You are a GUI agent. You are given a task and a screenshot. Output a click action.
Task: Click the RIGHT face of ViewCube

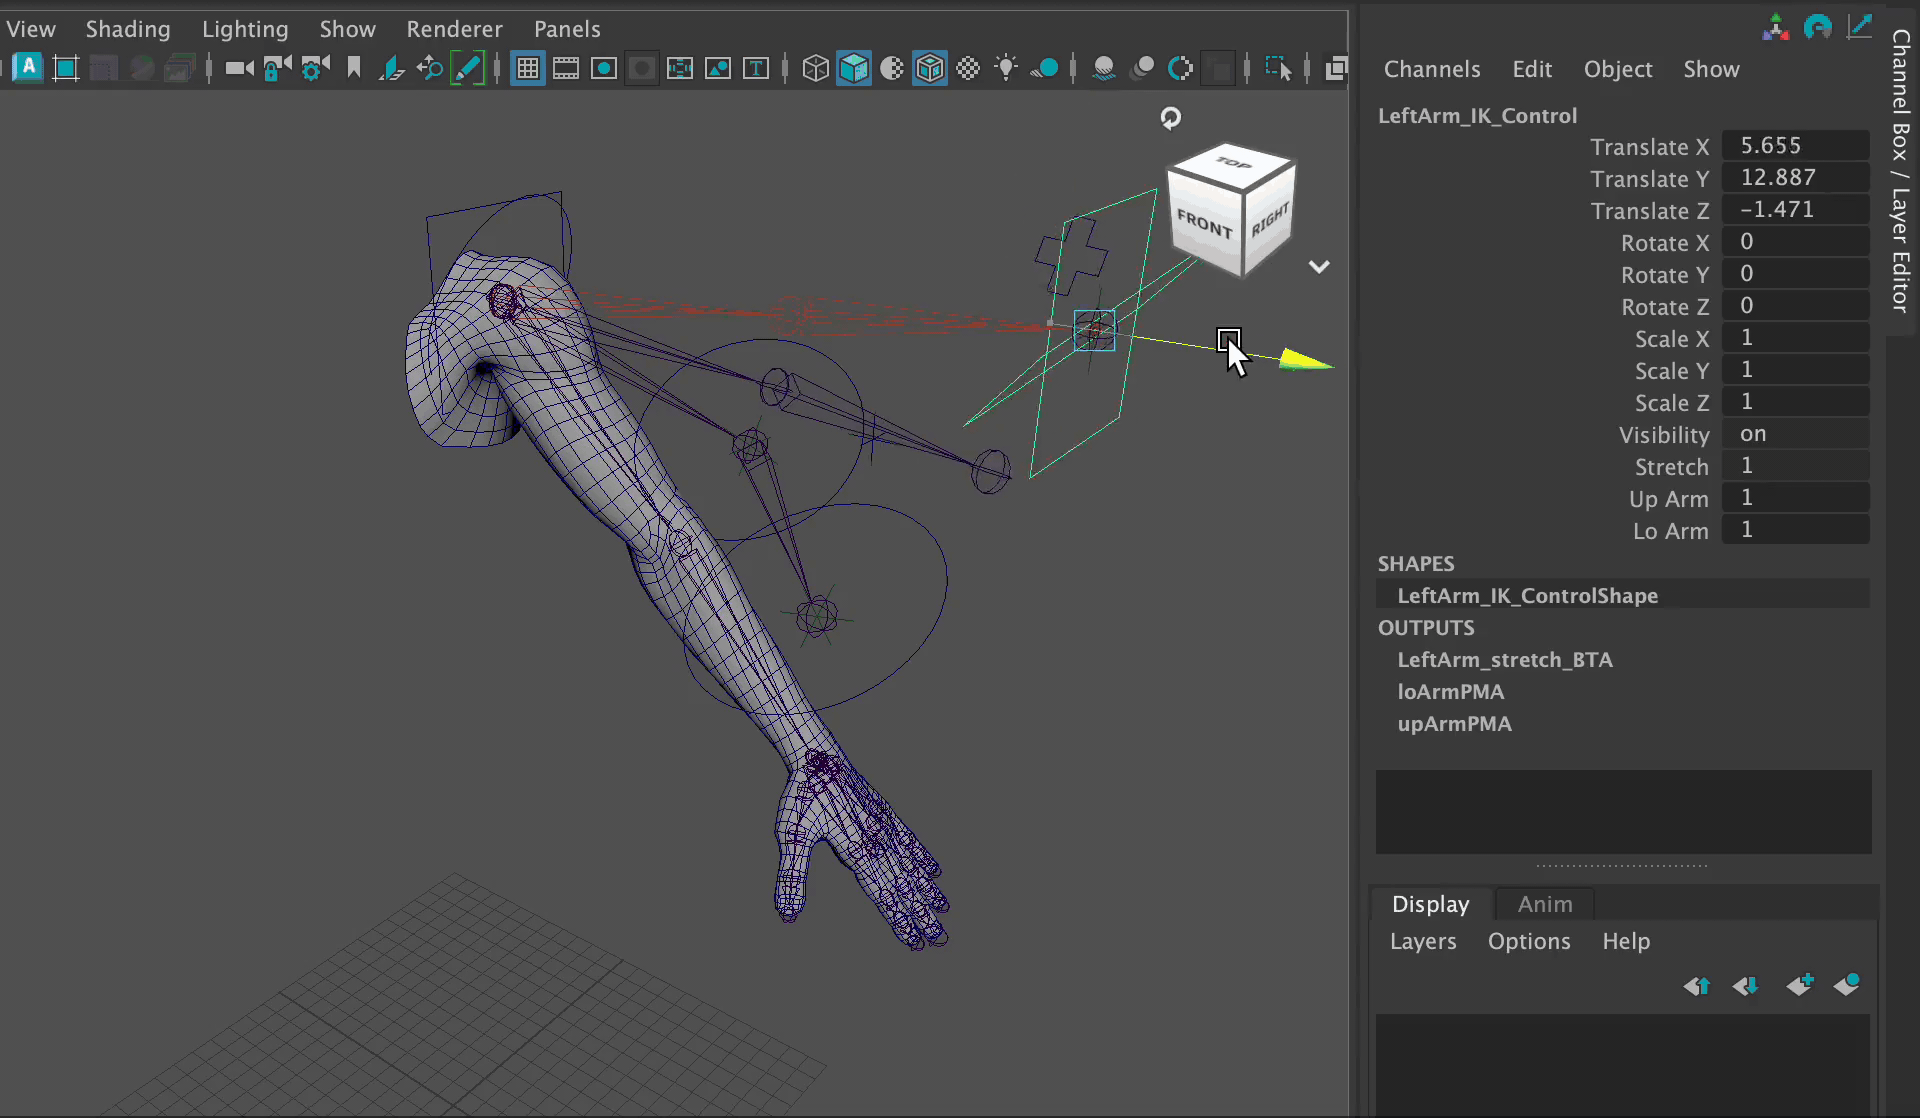1269,219
